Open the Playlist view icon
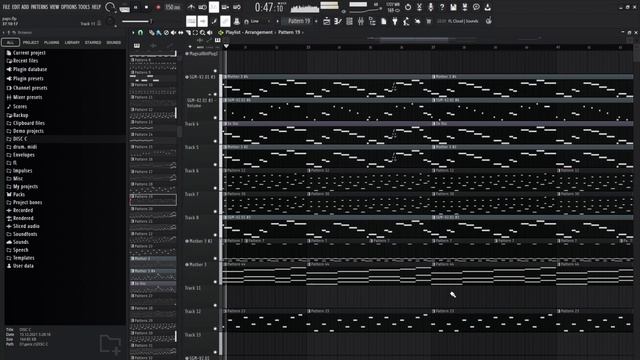Screen dimensions: 640x360 [327, 21]
